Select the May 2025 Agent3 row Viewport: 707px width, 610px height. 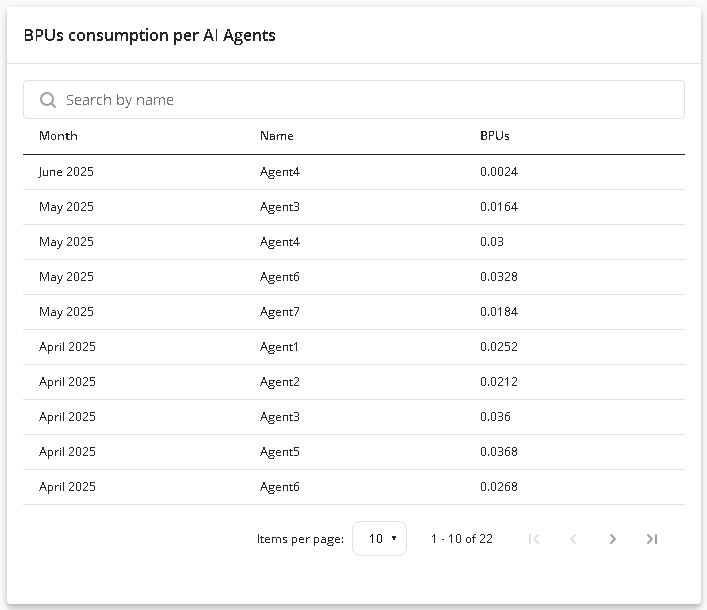tap(354, 207)
